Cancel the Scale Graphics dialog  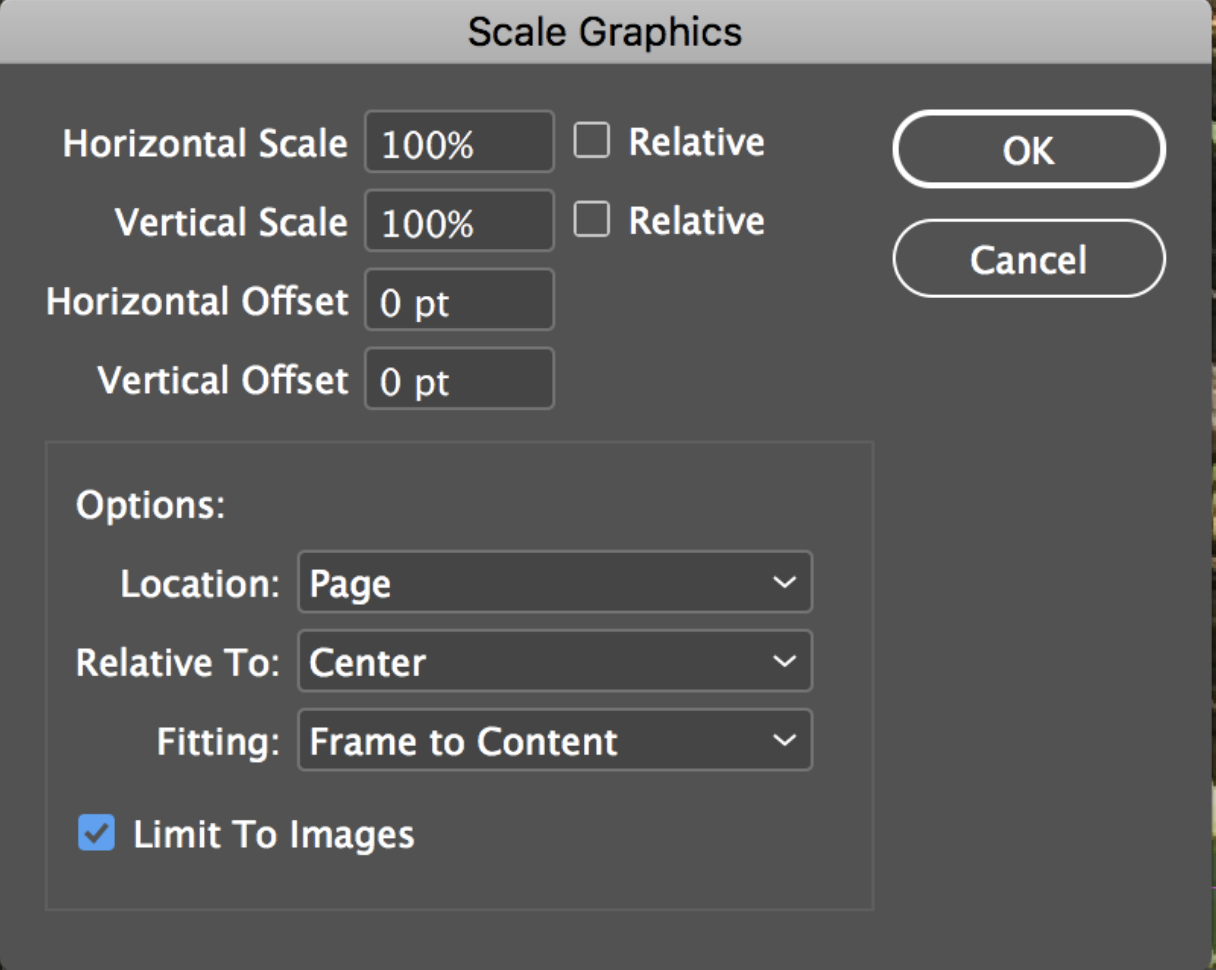(x=1028, y=258)
